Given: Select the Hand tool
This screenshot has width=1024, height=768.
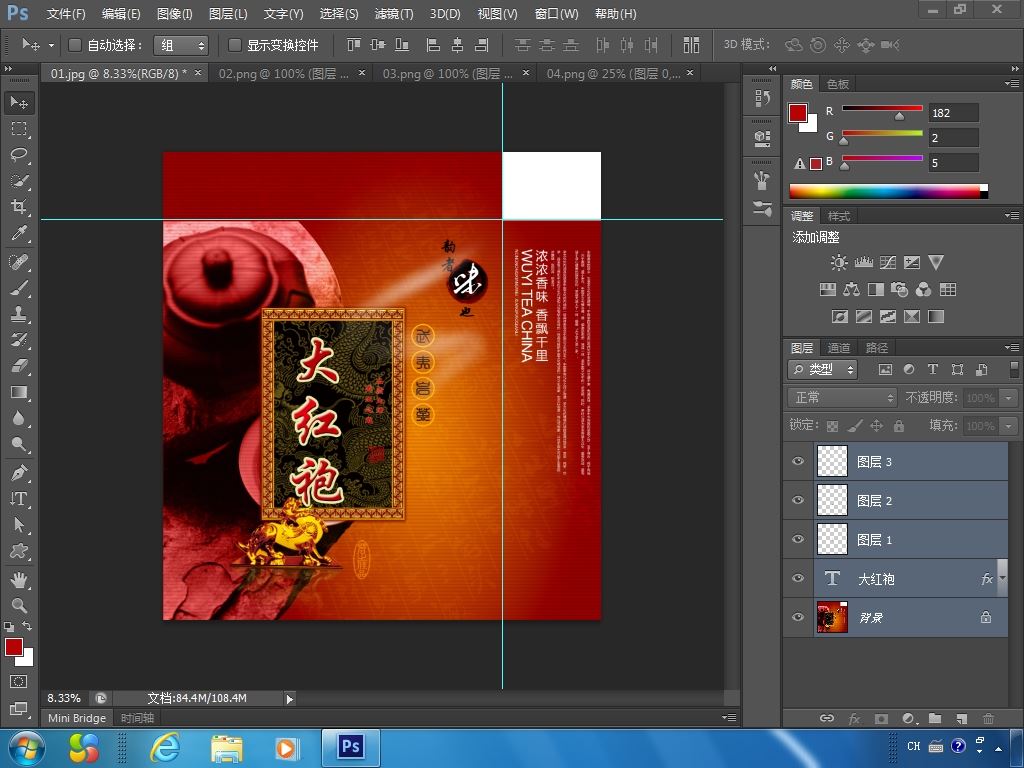Looking at the screenshot, I should pos(19,579).
